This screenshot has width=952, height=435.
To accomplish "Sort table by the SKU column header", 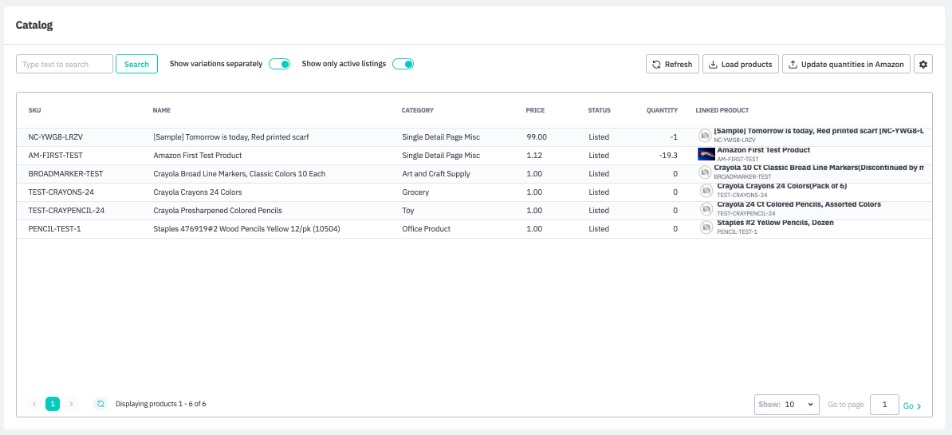I will (x=35, y=110).
